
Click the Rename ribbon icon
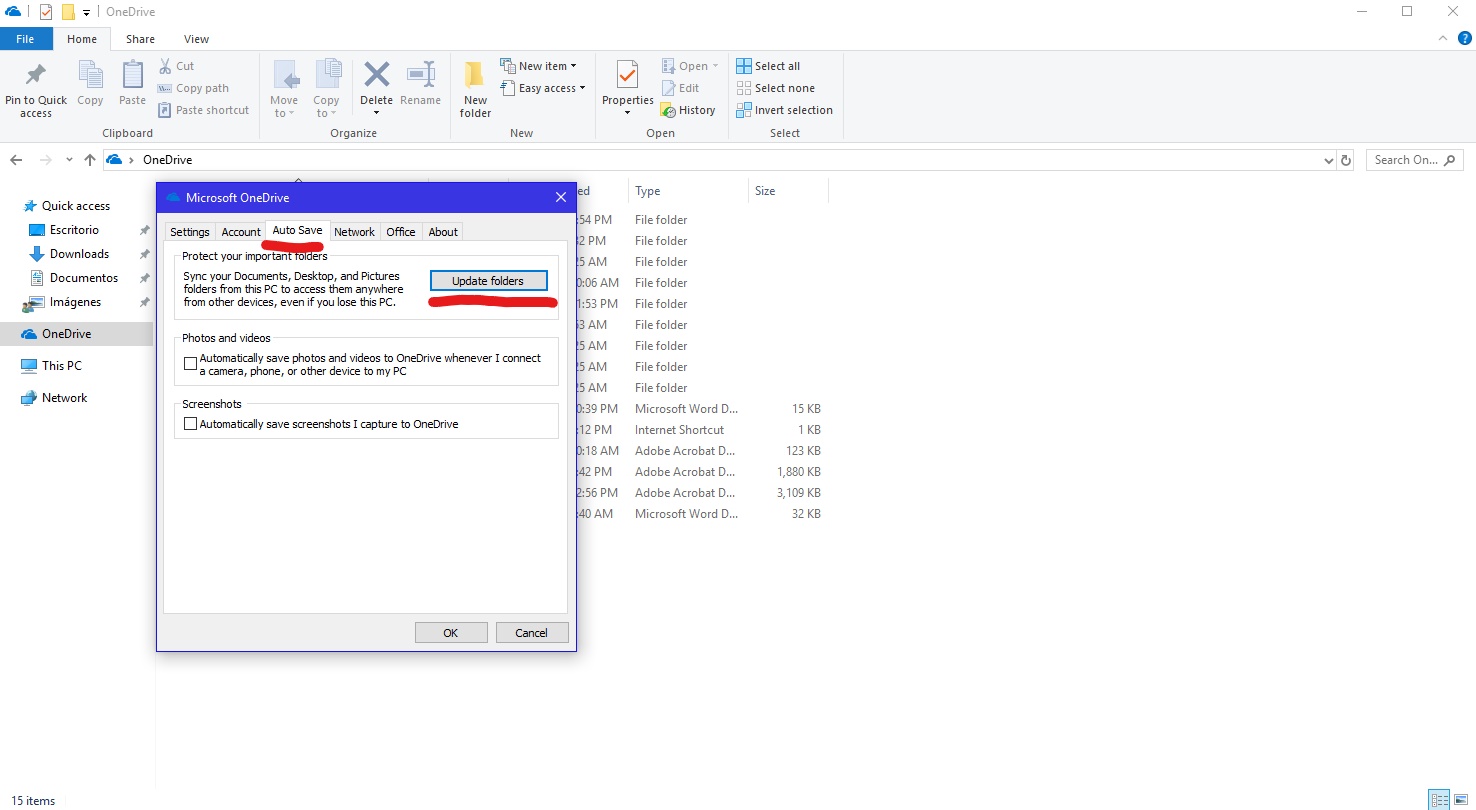[x=420, y=84]
